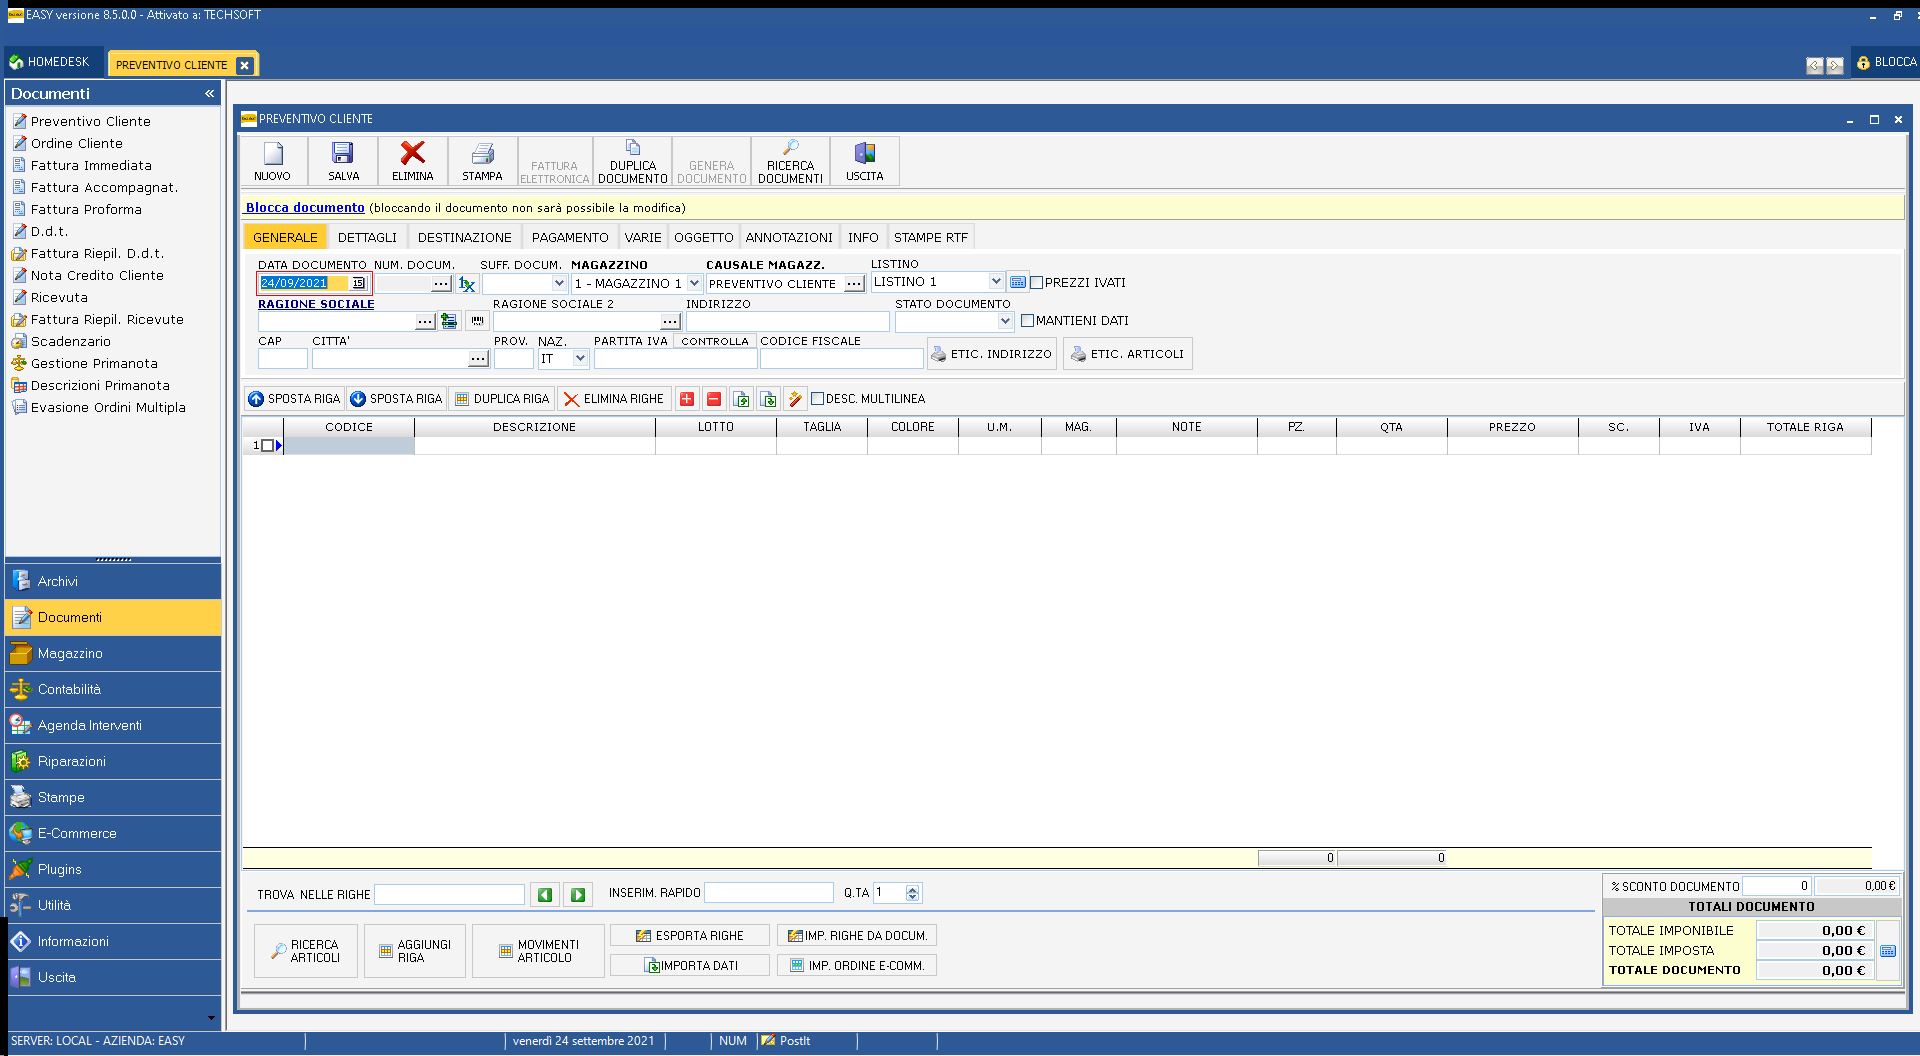Viewport: 1920px width, 1056px height.
Task: Open the MAGAZZINO dropdown
Action: tap(694, 284)
